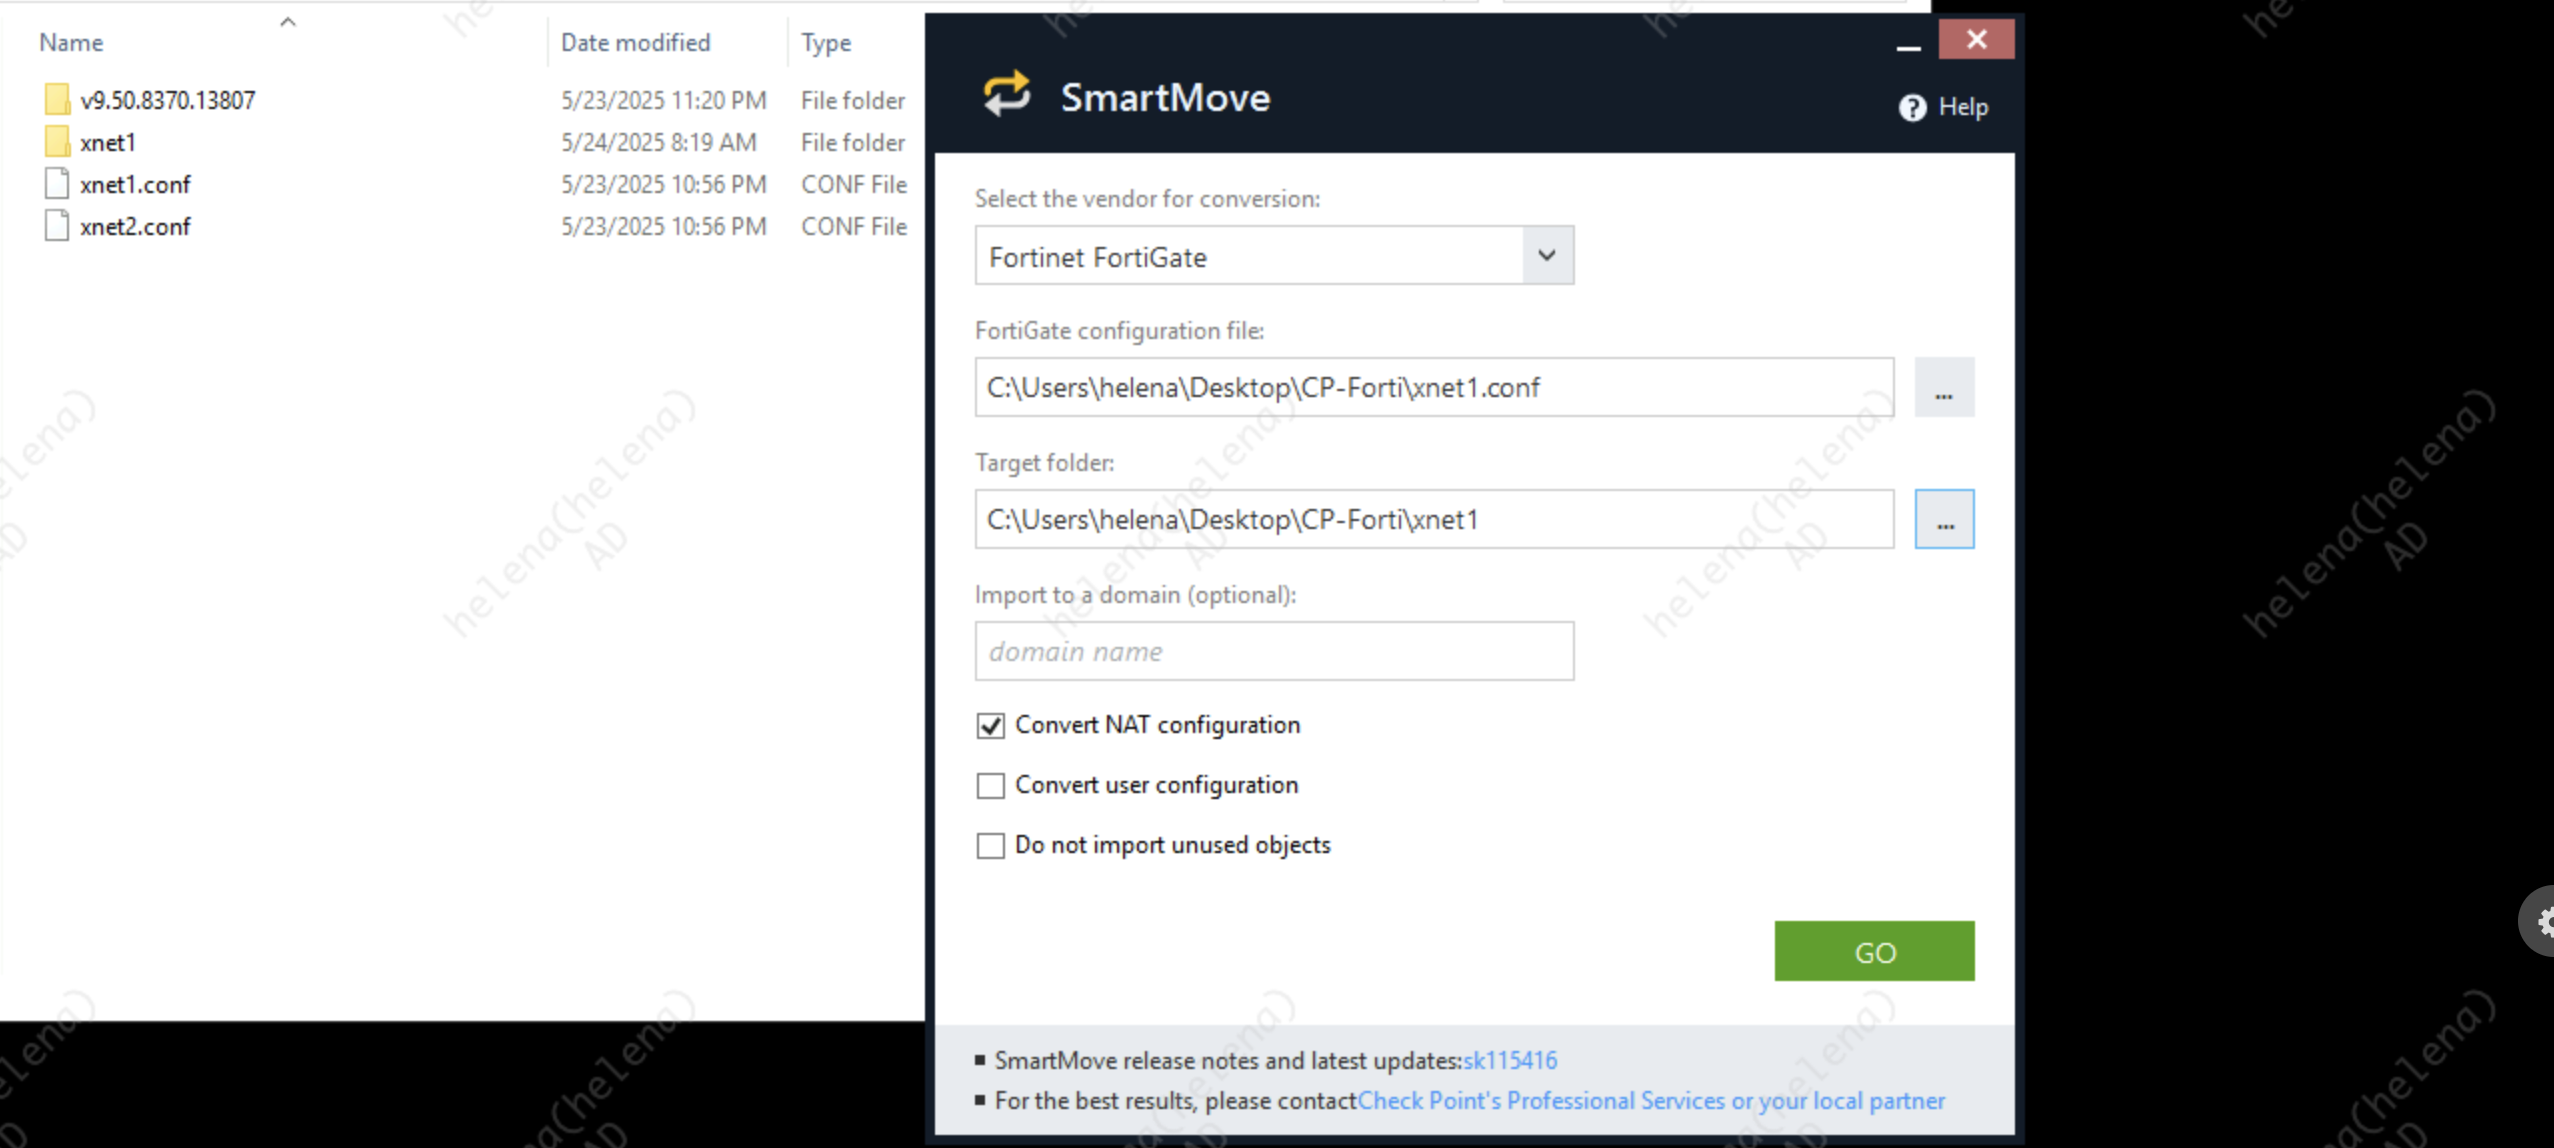2554x1148 pixels.
Task: Browse for FortiGate configuration file
Action: [1943, 388]
